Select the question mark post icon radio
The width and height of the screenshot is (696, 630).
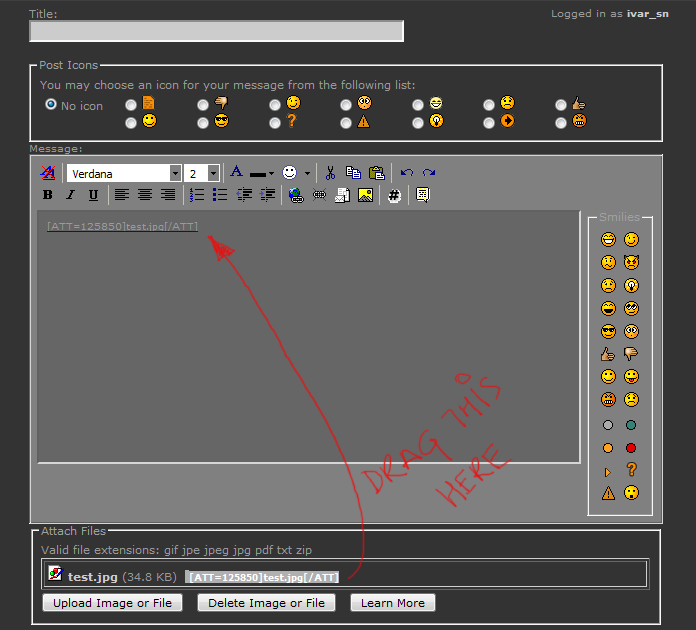(x=275, y=123)
